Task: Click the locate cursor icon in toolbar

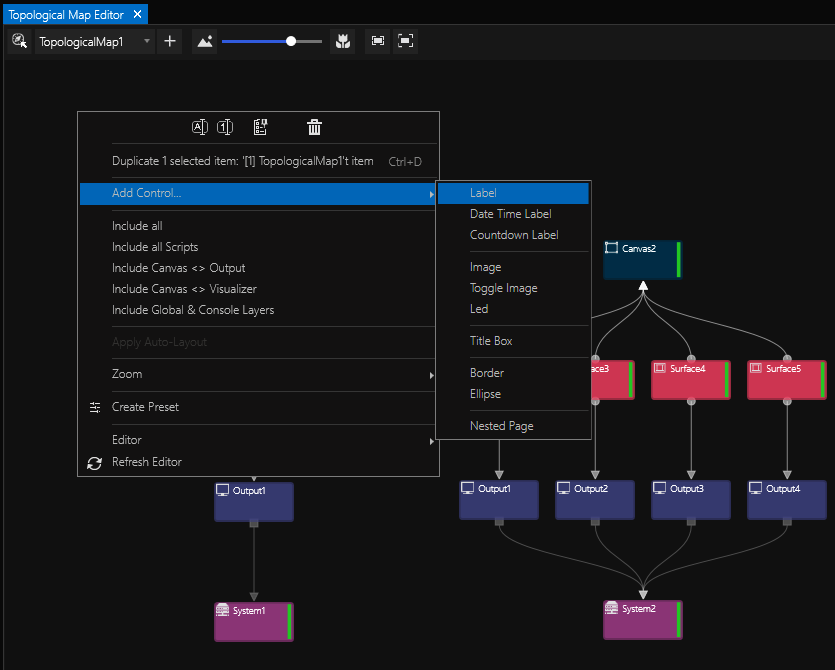Action: pos(19,41)
